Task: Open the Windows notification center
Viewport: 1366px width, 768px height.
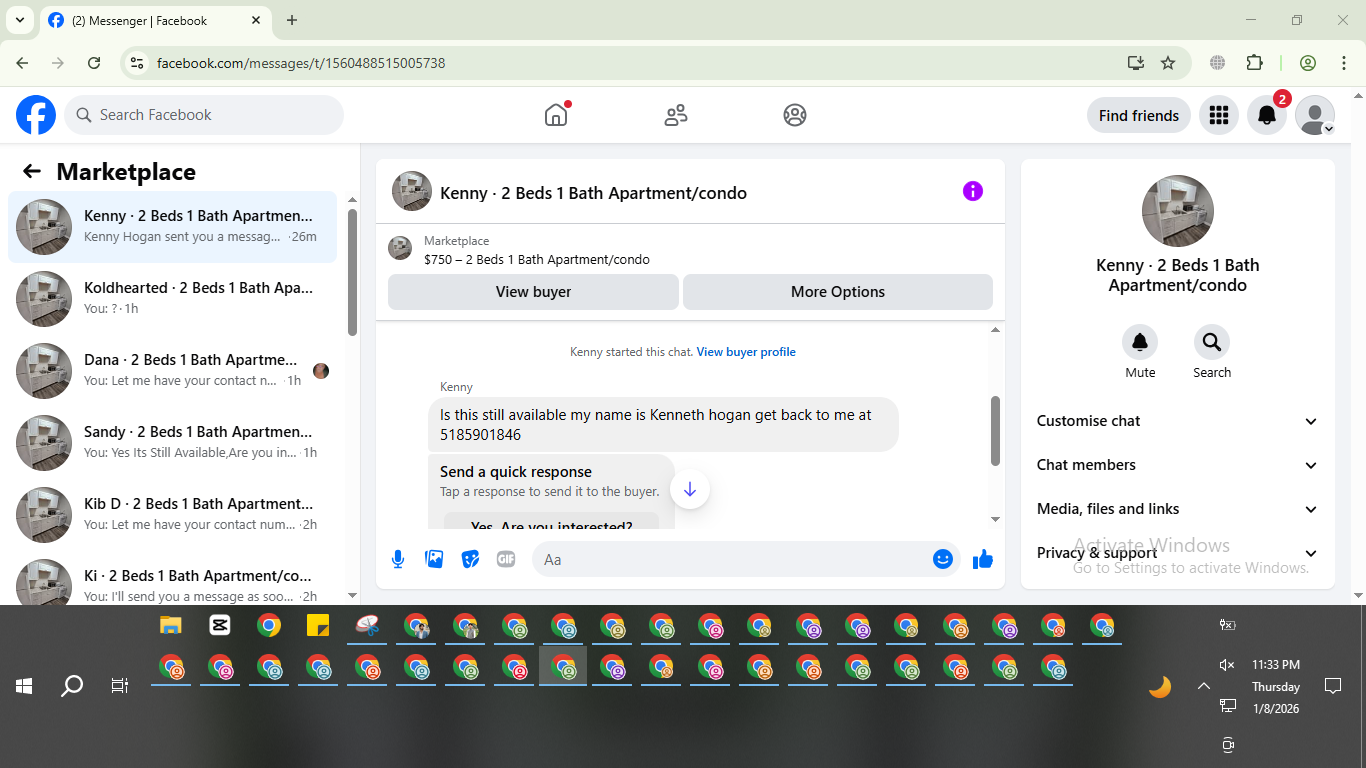Action: [x=1332, y=686]
